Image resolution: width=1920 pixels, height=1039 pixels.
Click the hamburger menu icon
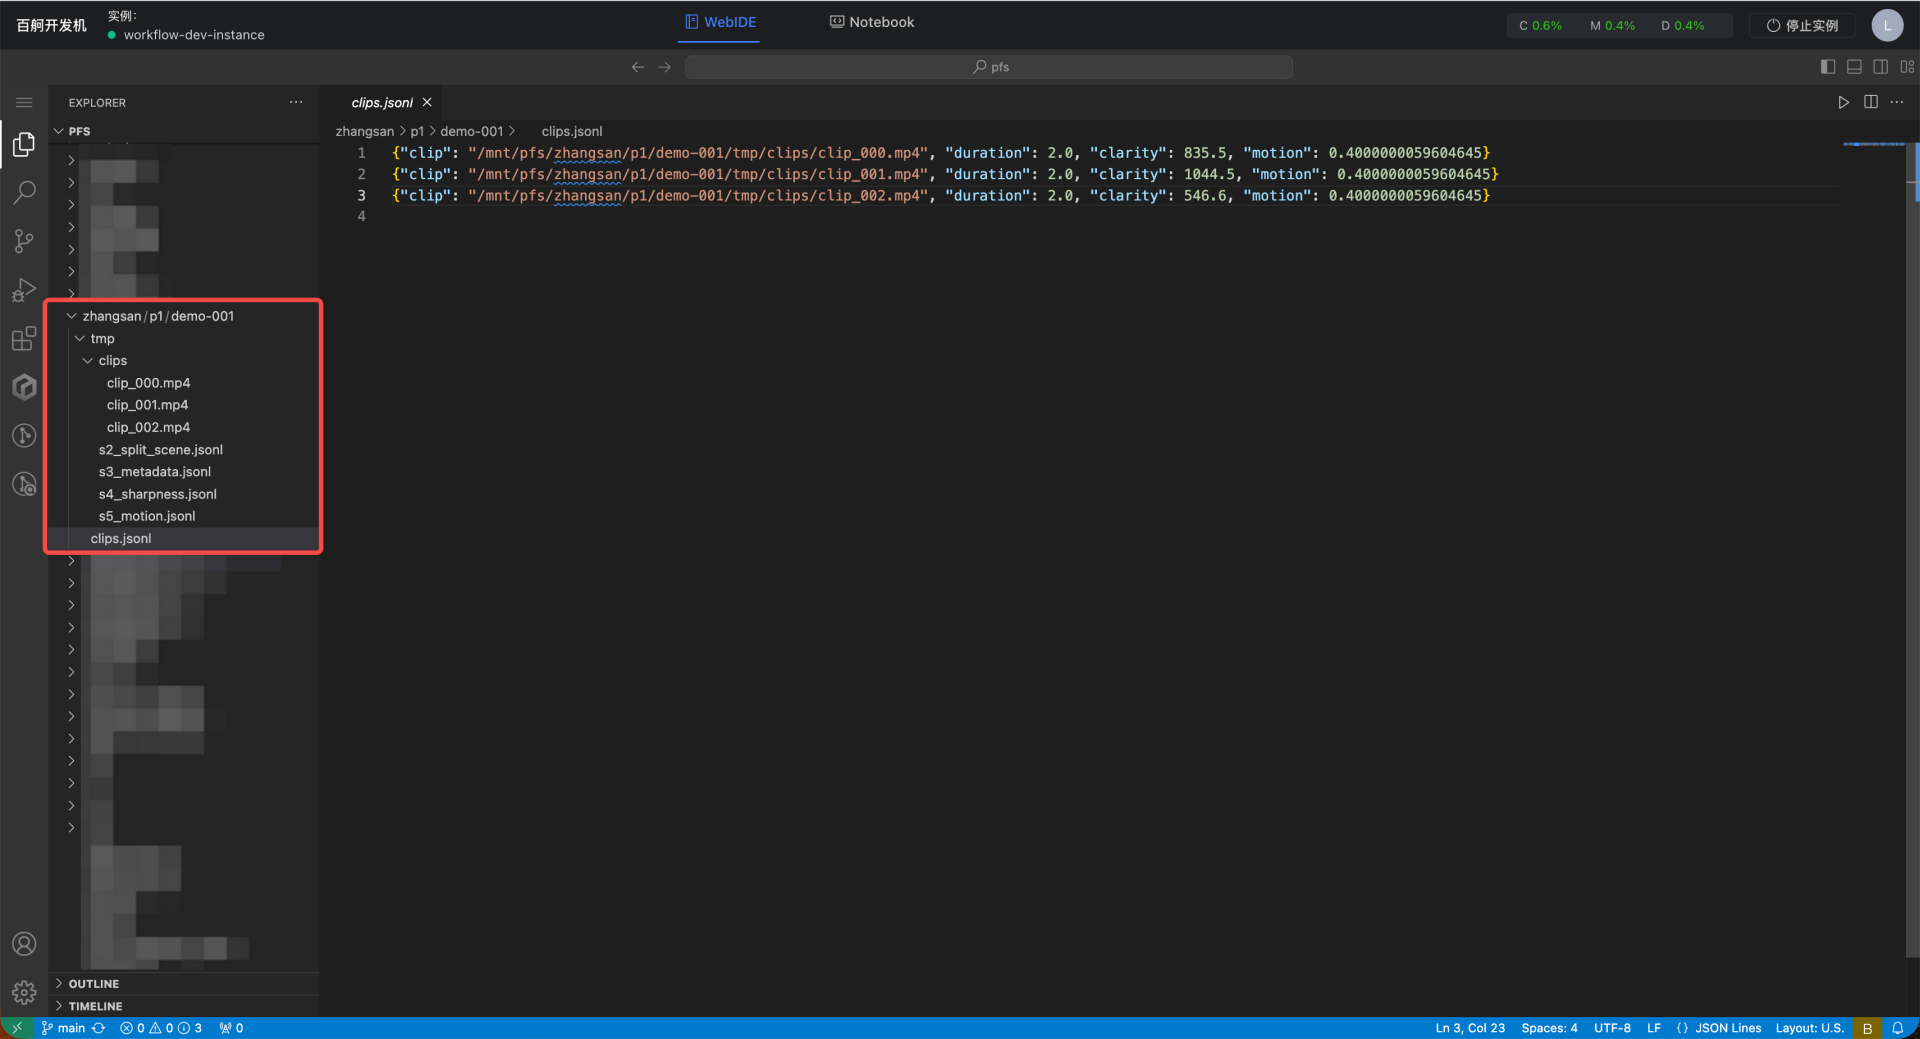pyautogui.click(x=24, y=103)
